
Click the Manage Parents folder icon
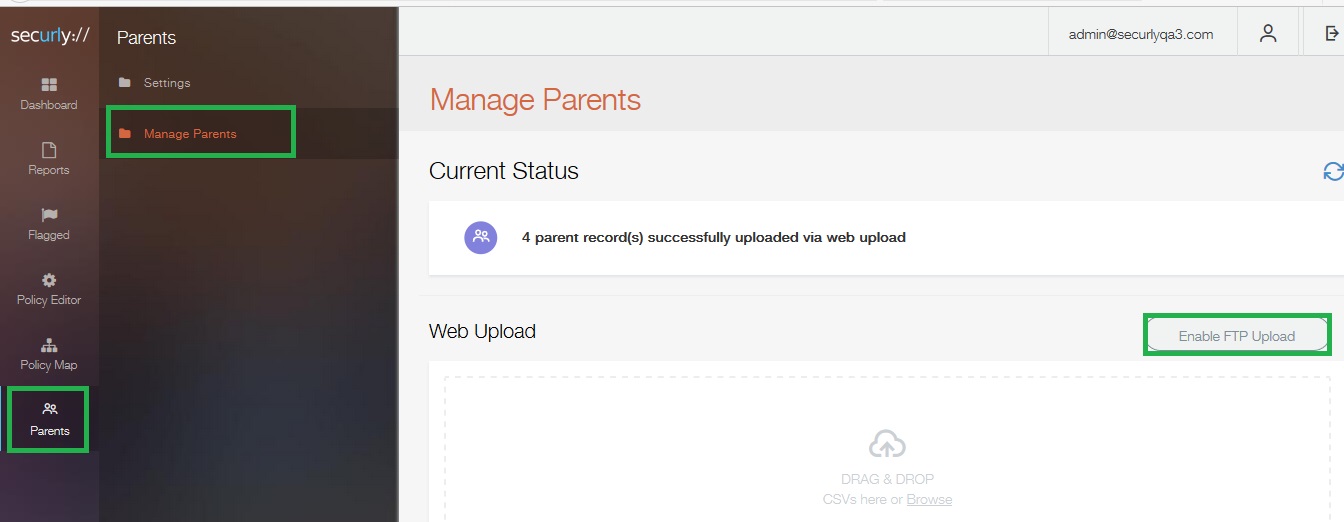pos(125,133)
